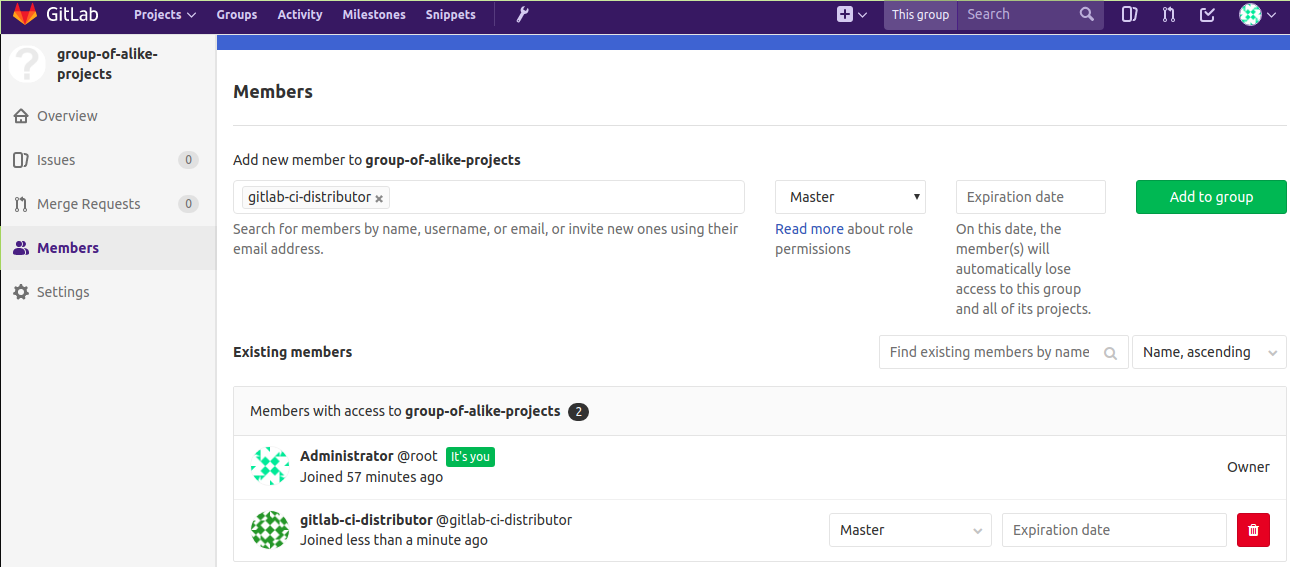
Task: Open Milestones in top menu
Action: [x=374, y=14]
